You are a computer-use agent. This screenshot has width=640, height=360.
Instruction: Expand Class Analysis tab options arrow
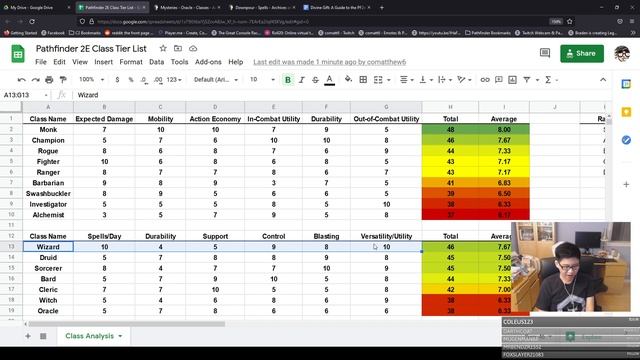[120, 336]
